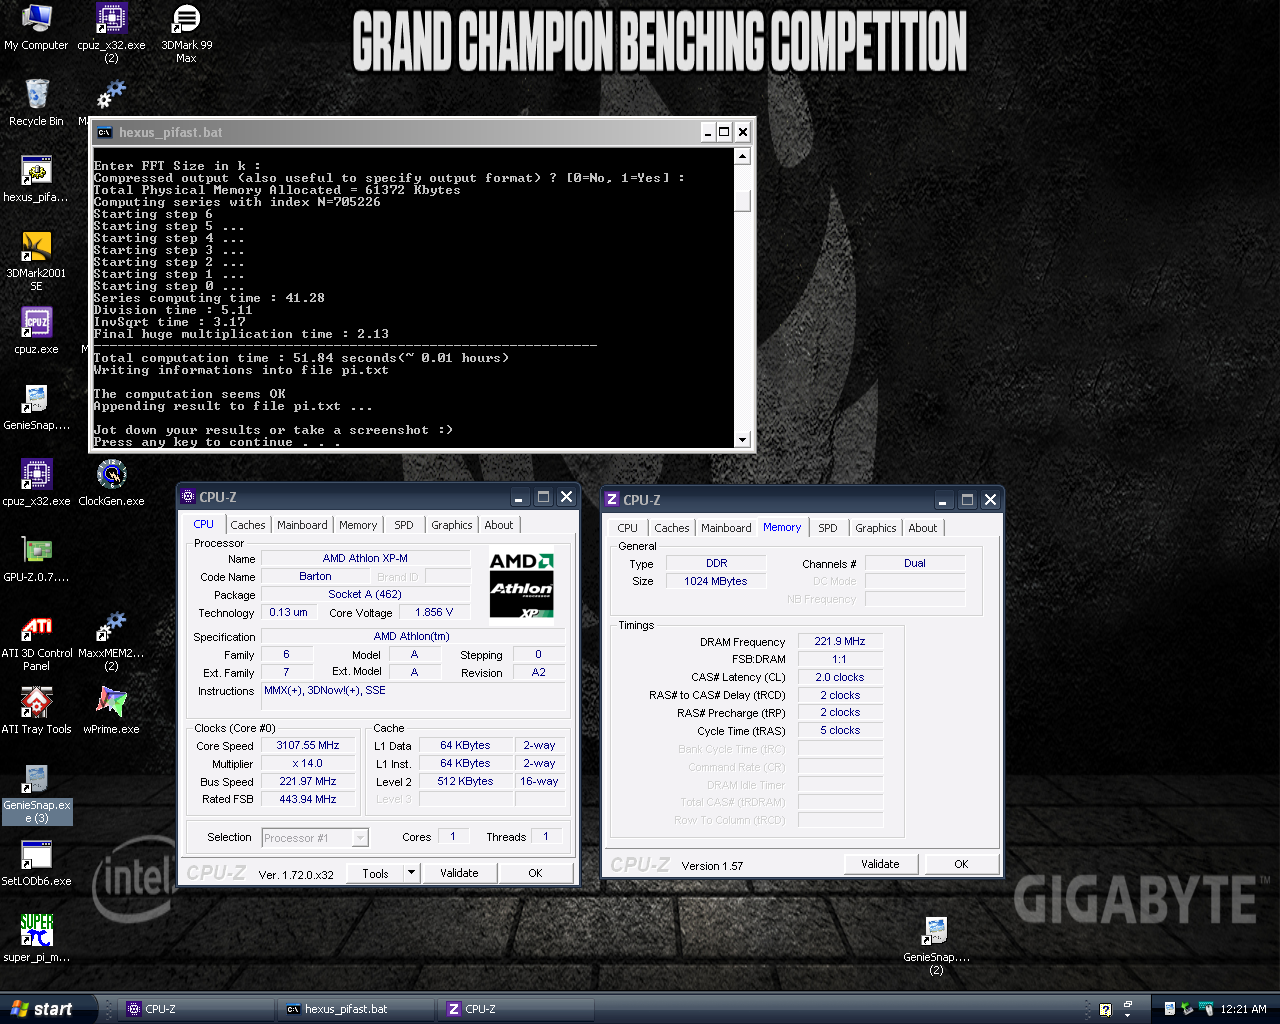
Task: Click Validate in CPU-Z 1.72 window
Action: point(459,873)
